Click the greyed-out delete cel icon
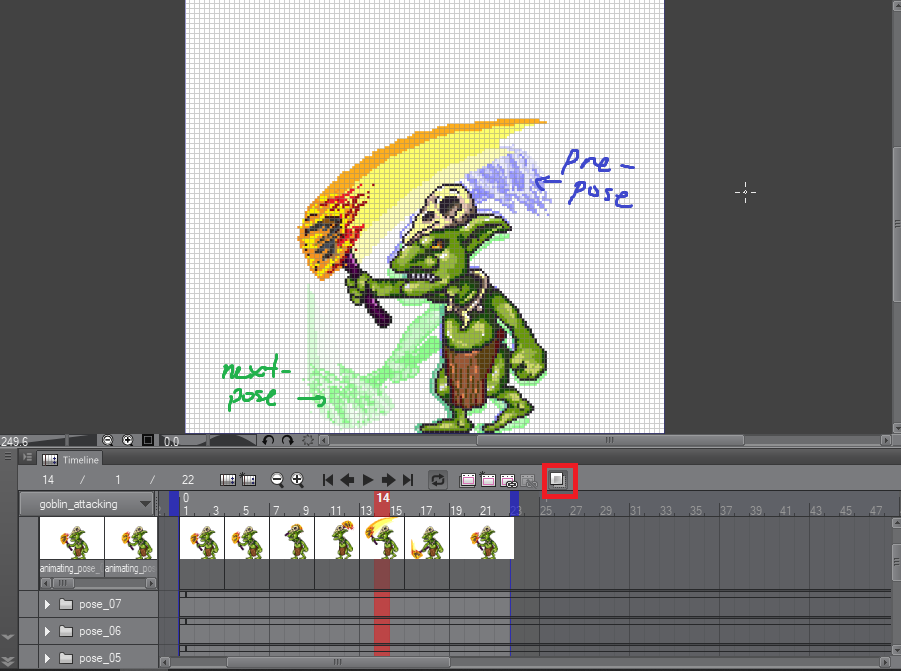 tap(529, 480)
